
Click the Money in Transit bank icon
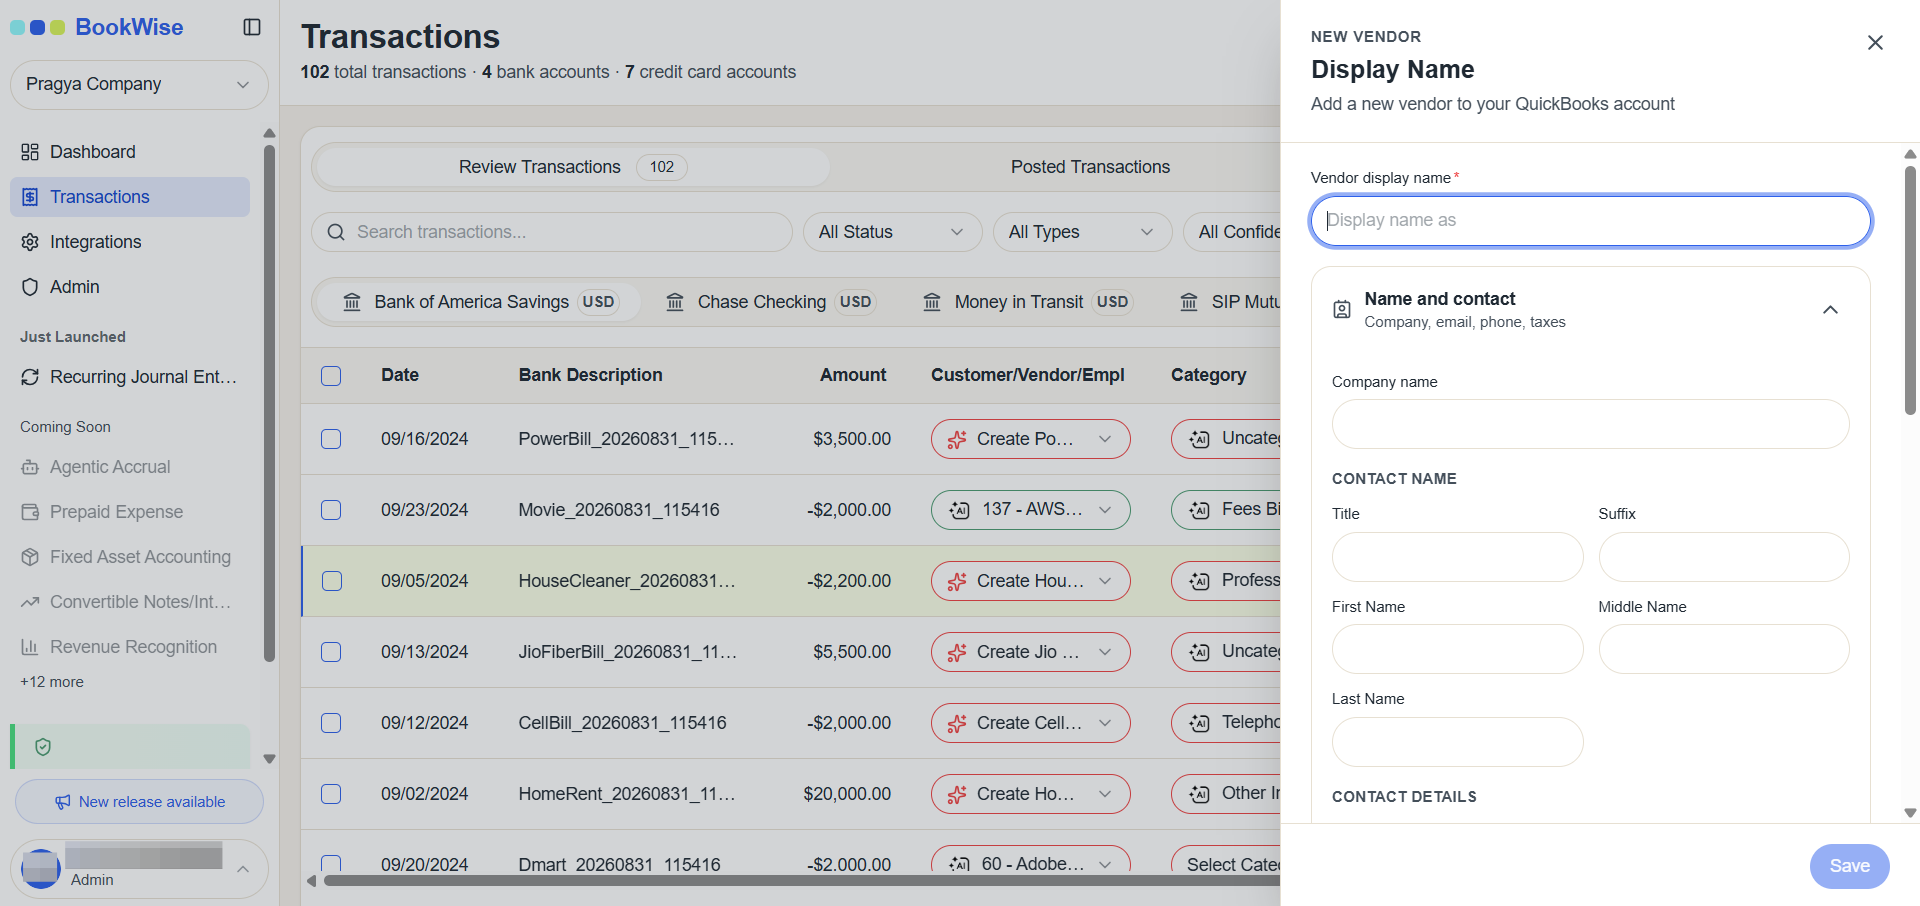tap(932, 302)
